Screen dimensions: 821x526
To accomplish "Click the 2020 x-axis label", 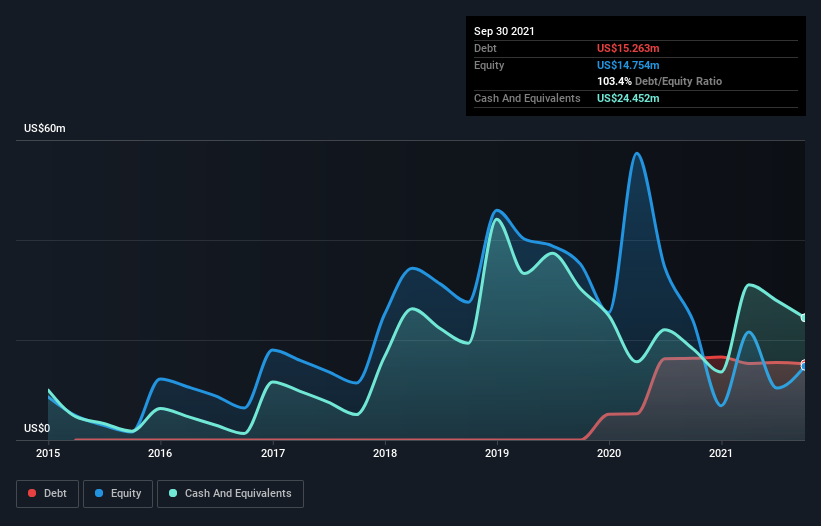I will pyautogui.click(x=609, y=453).
